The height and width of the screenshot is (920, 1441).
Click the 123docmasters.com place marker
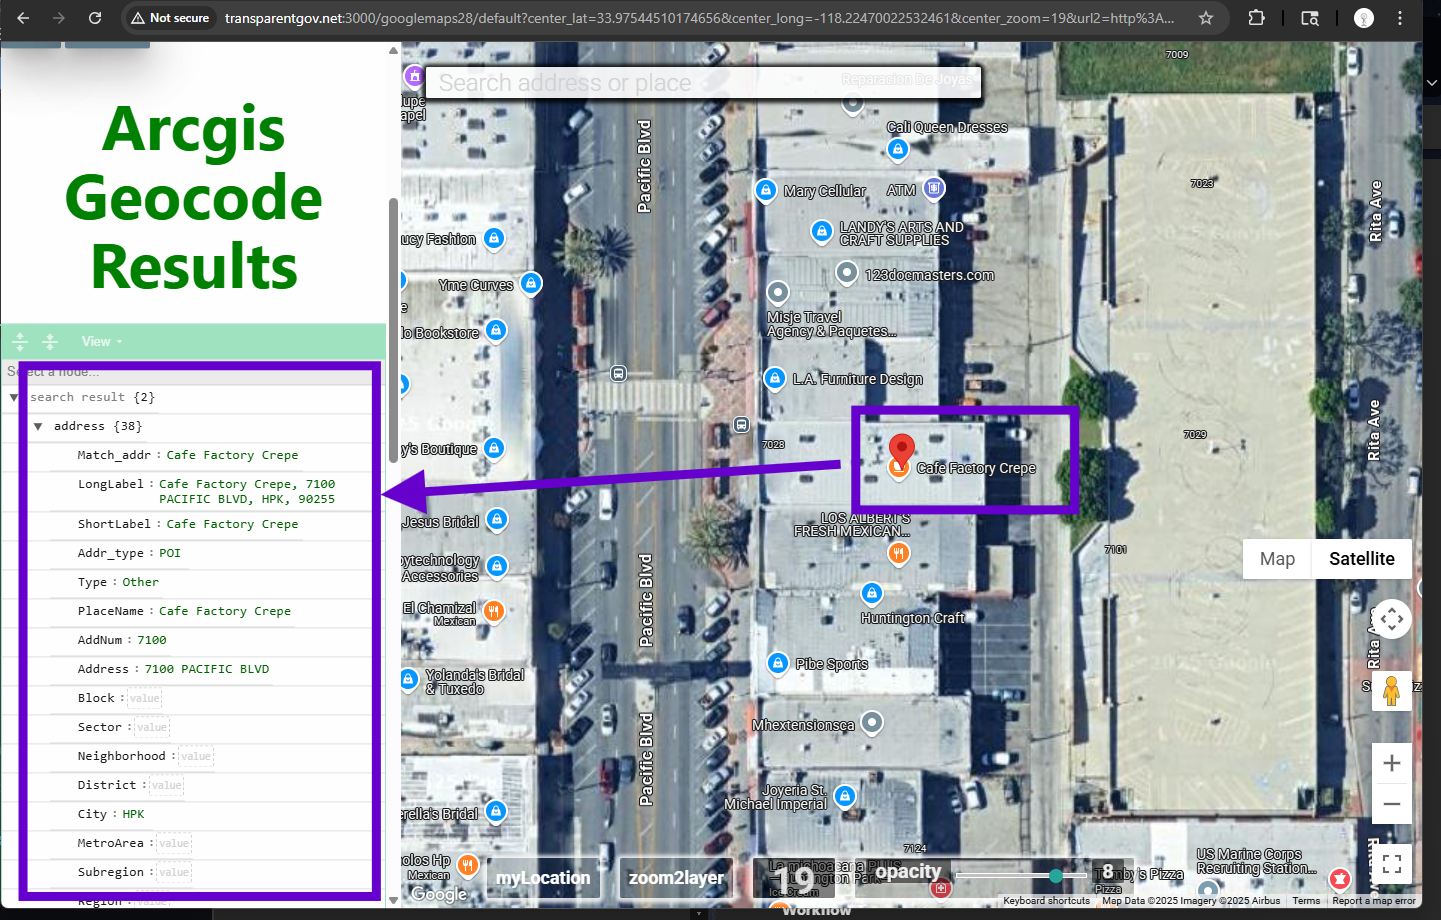coord(847,272)
